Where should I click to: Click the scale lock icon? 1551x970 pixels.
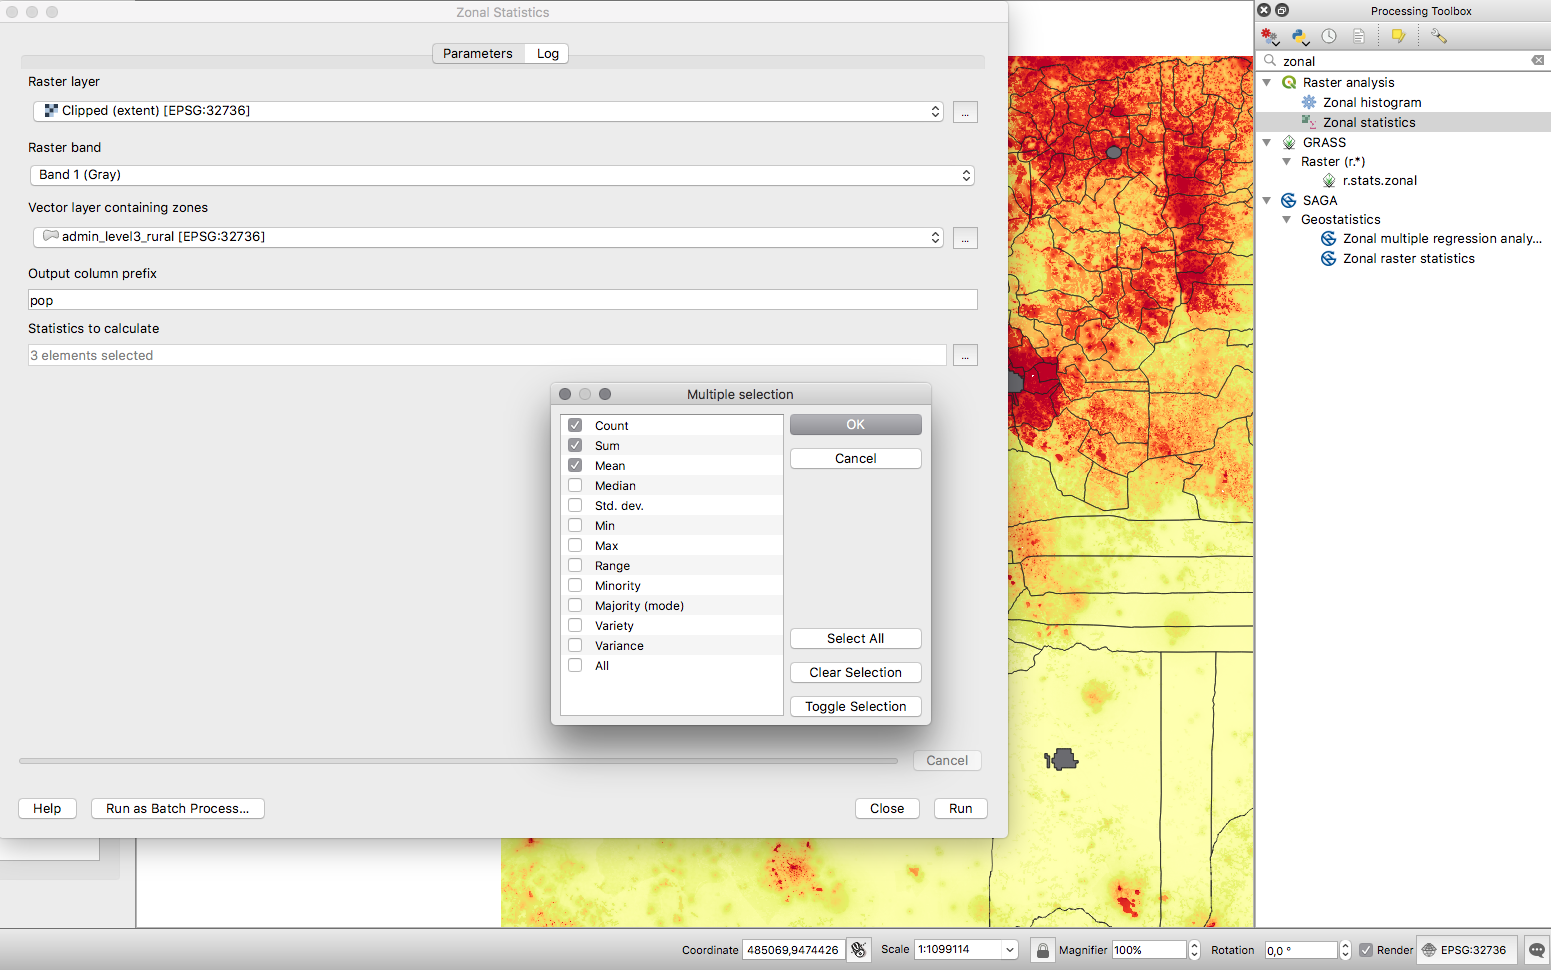point(1042,950)
